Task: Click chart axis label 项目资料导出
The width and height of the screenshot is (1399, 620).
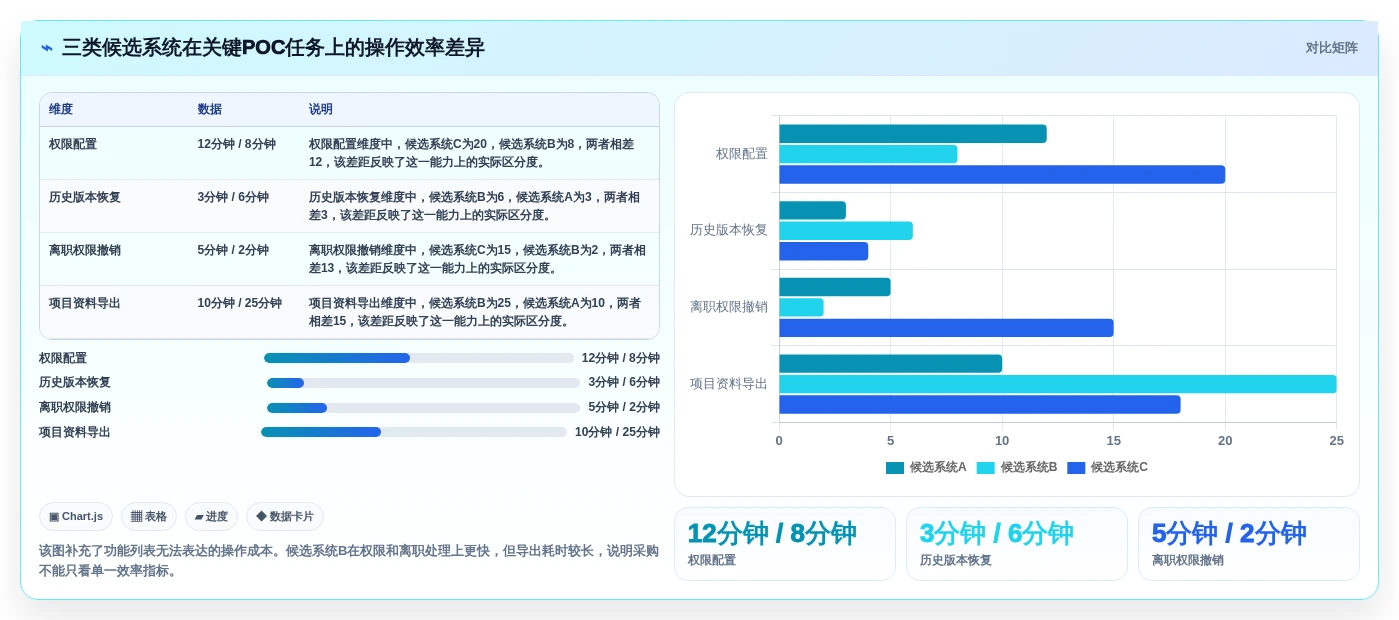Action: (x=729, y=384)
